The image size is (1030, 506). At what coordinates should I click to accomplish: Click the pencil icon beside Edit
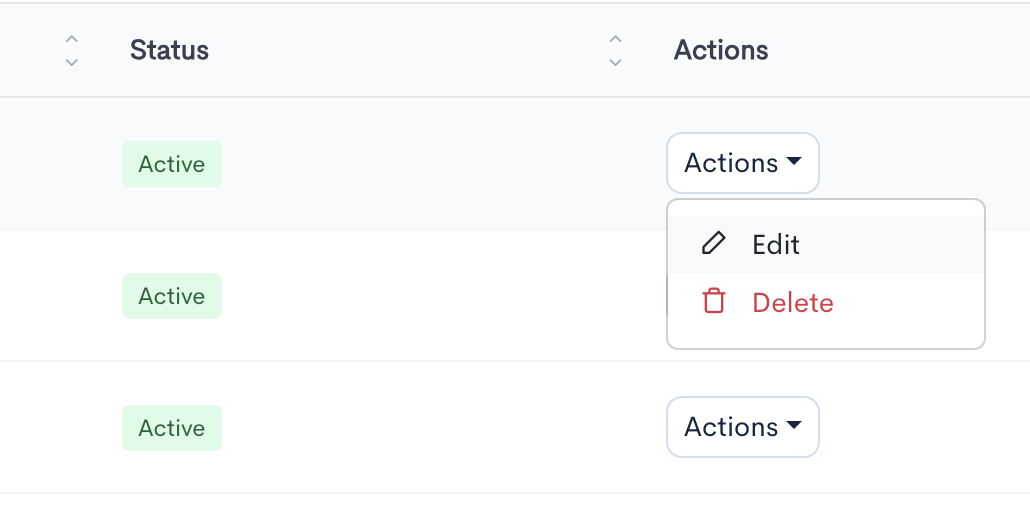pos(713,244)
